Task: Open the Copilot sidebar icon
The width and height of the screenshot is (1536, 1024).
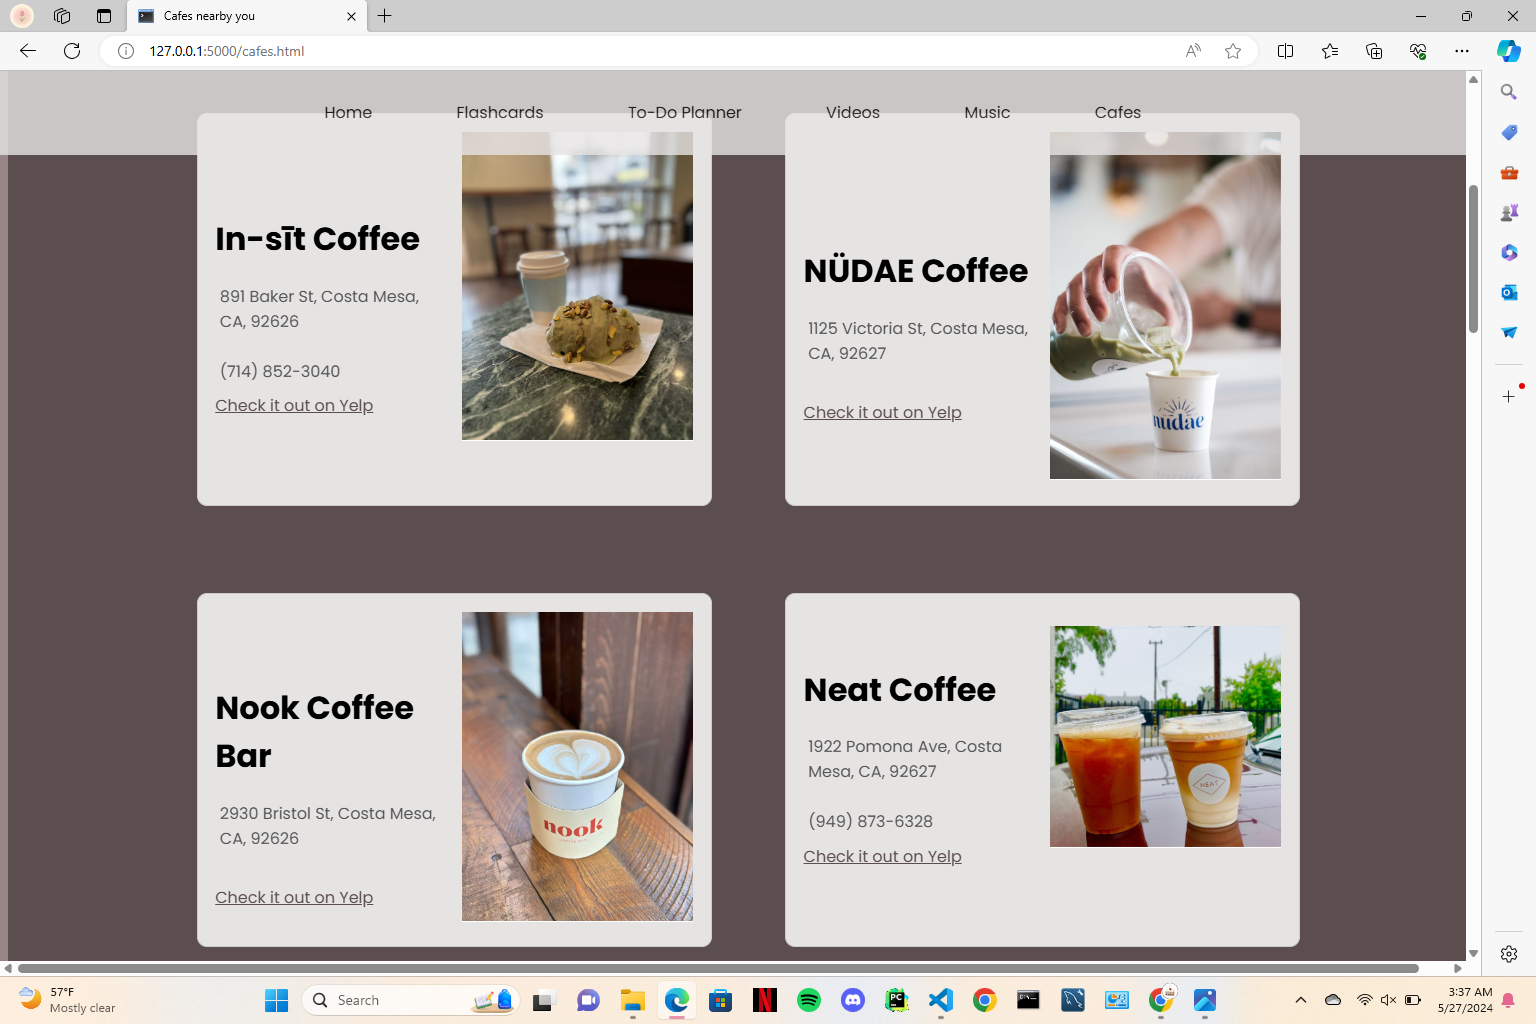Action: point(1509,51)
